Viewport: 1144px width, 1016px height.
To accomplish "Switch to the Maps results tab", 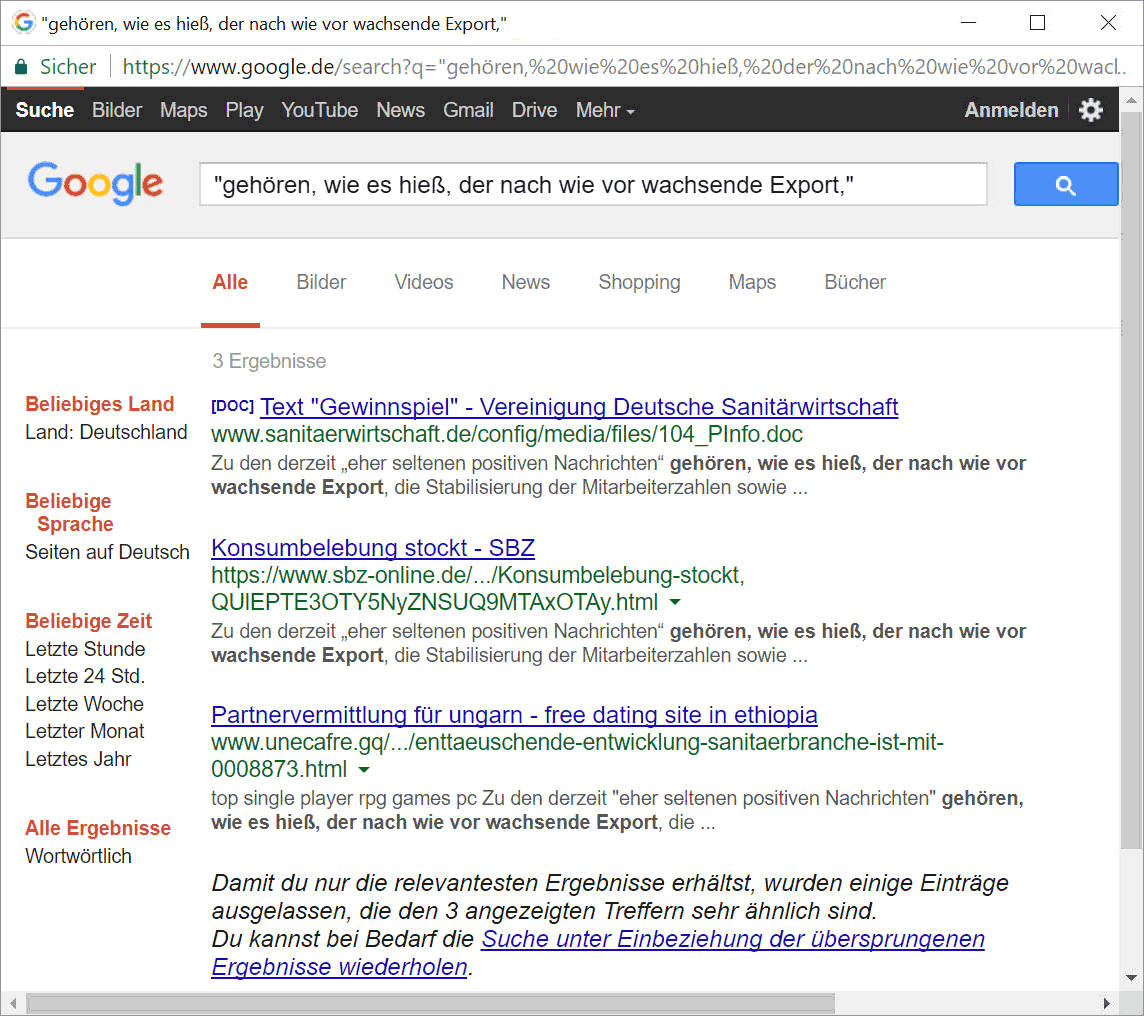I will pos(752,282).
